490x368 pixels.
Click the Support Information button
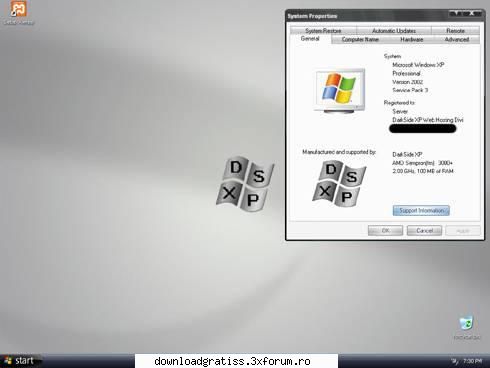[x=421, y=211]
